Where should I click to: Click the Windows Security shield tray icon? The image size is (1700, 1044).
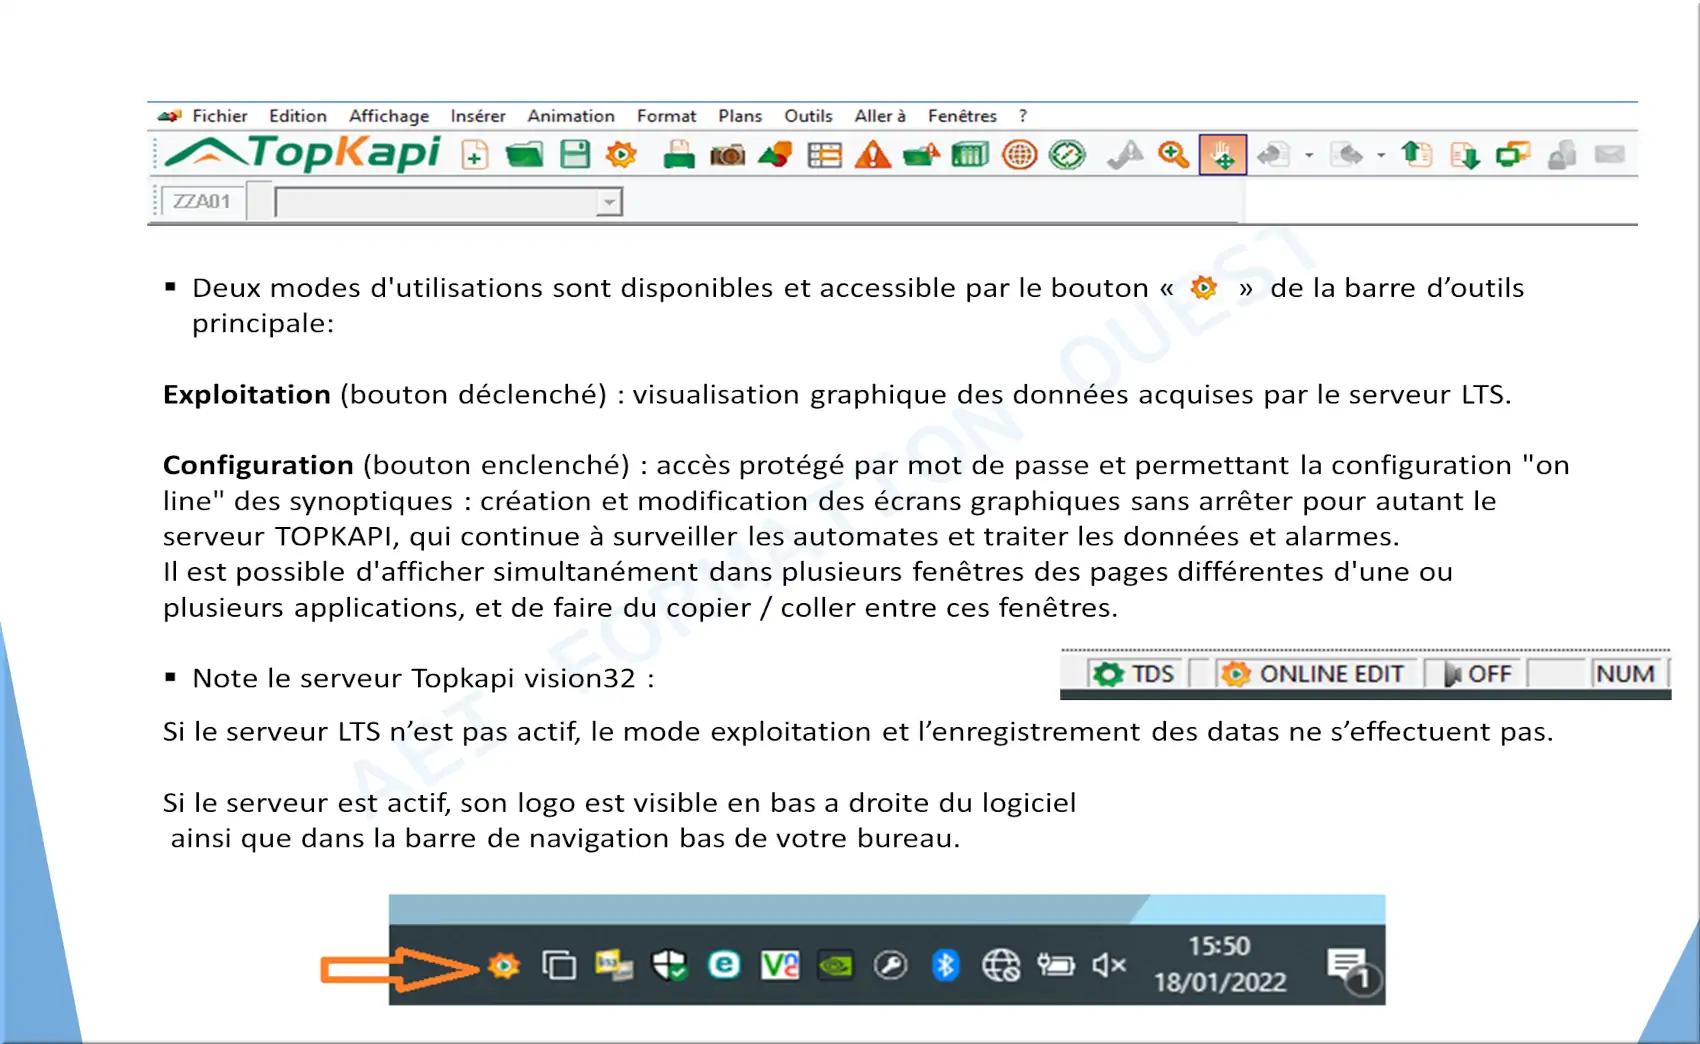669,966
